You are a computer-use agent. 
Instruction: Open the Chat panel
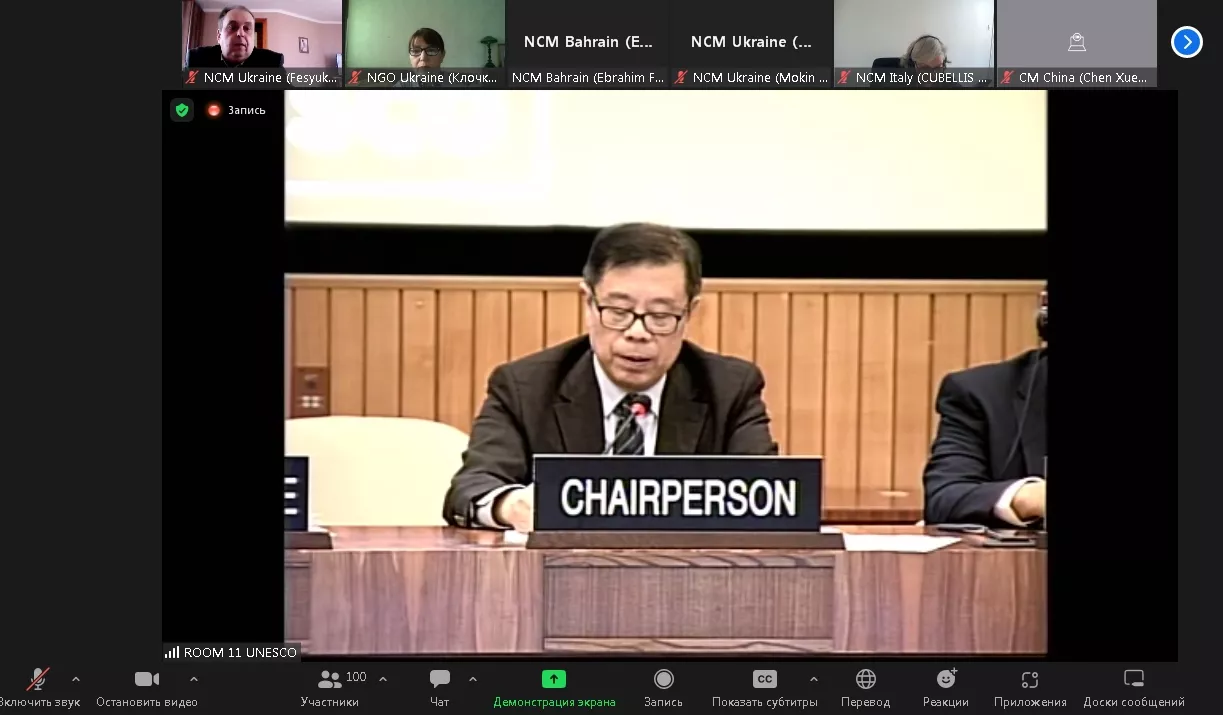pyautogui.click(x=439, y=680)
